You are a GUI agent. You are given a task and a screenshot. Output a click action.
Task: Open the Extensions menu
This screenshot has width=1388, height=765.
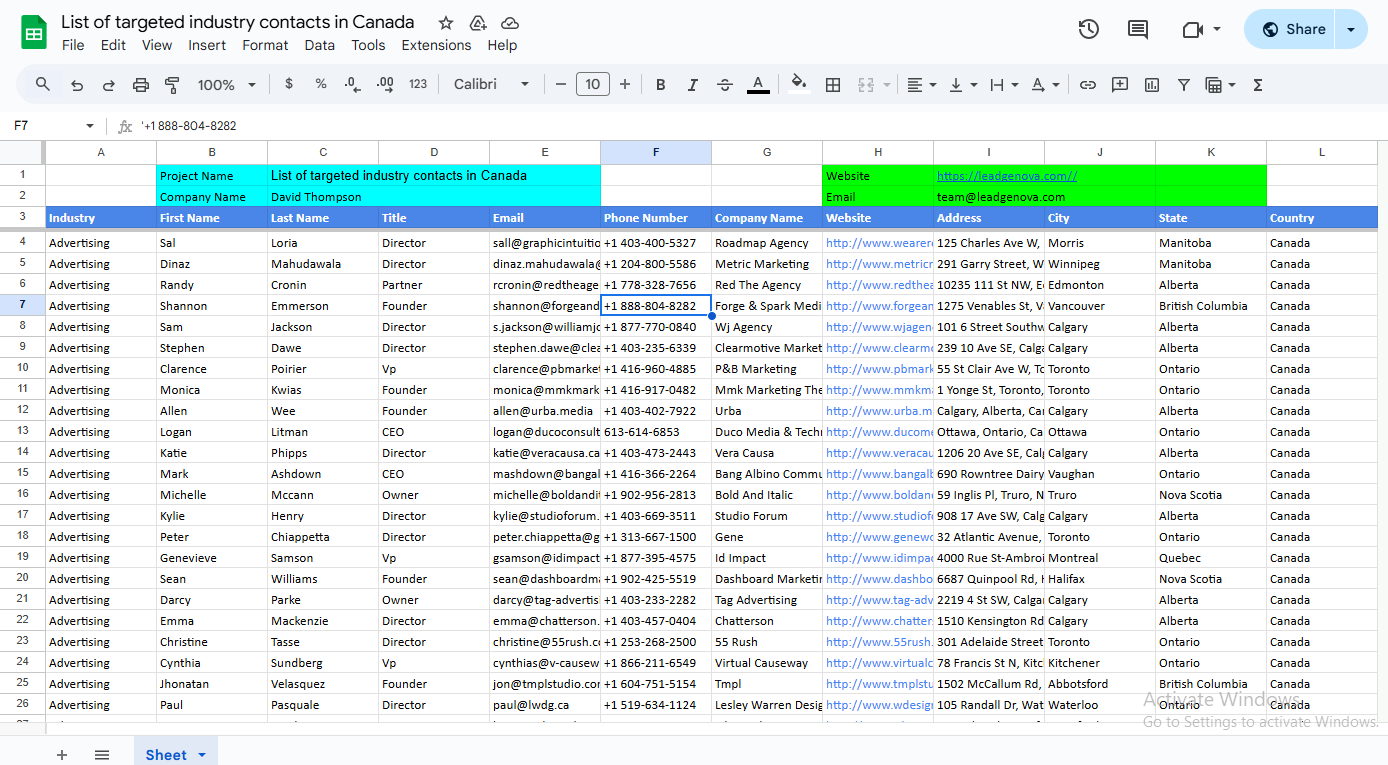click(436, 45)
